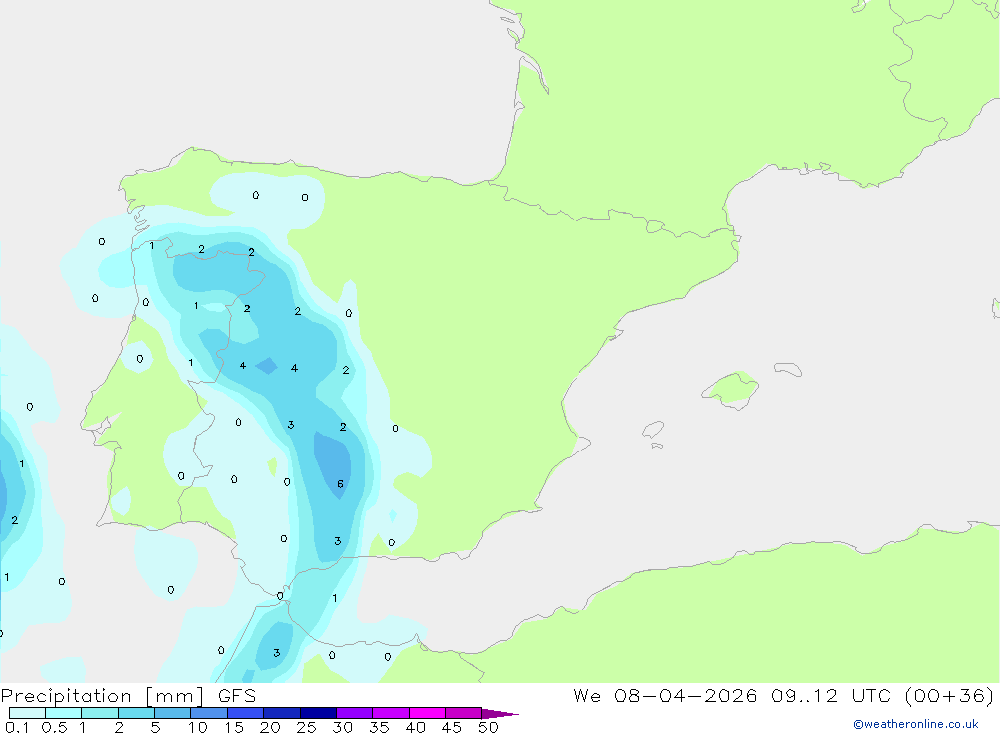Click the '10' legend scale label
Image resolution: width=1000 pixels, height=733 pixels.
tap(198, 727)
